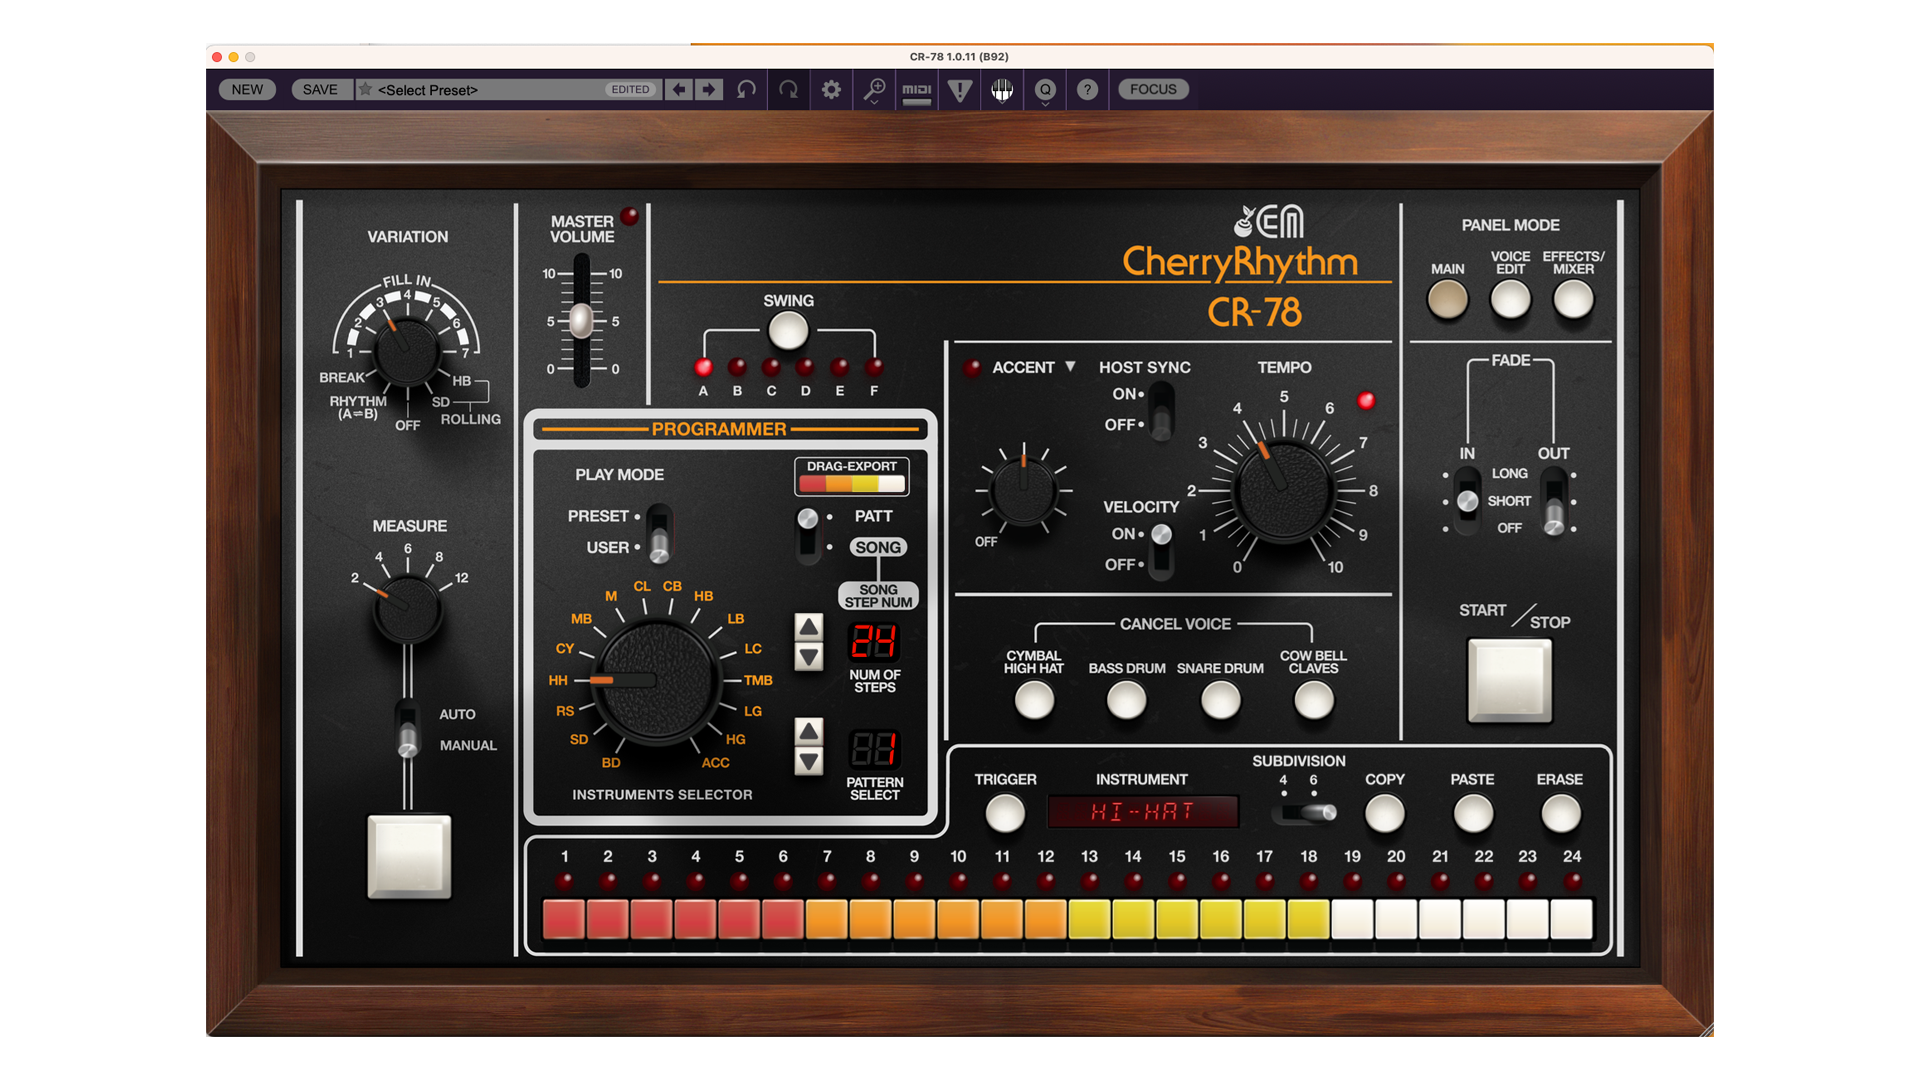
Task: Click the DRAG-EXPORT color strip
Action: click(852, 484)
